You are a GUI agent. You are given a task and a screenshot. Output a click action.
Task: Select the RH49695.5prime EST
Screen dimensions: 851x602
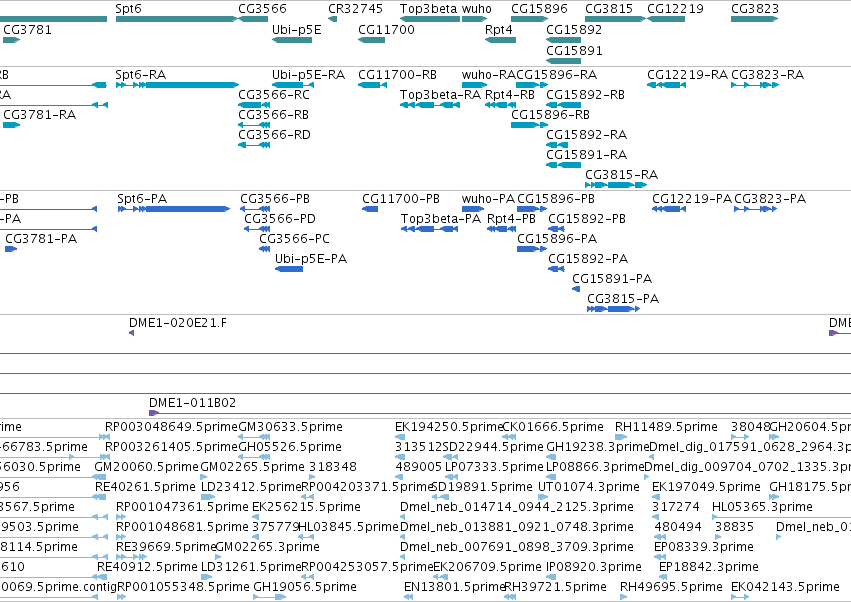click(624, 597)
